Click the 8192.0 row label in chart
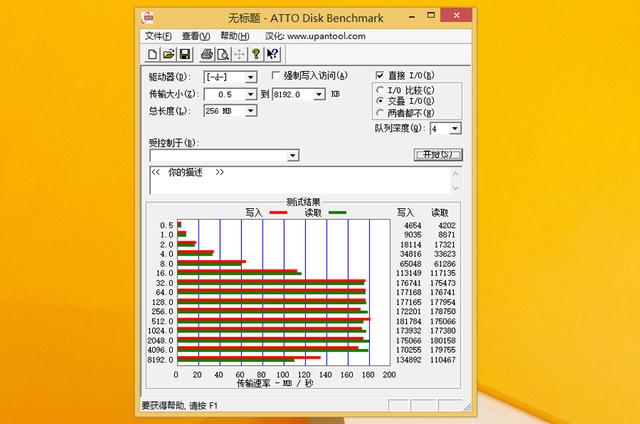640x424 pixels. tap(160, 360)
